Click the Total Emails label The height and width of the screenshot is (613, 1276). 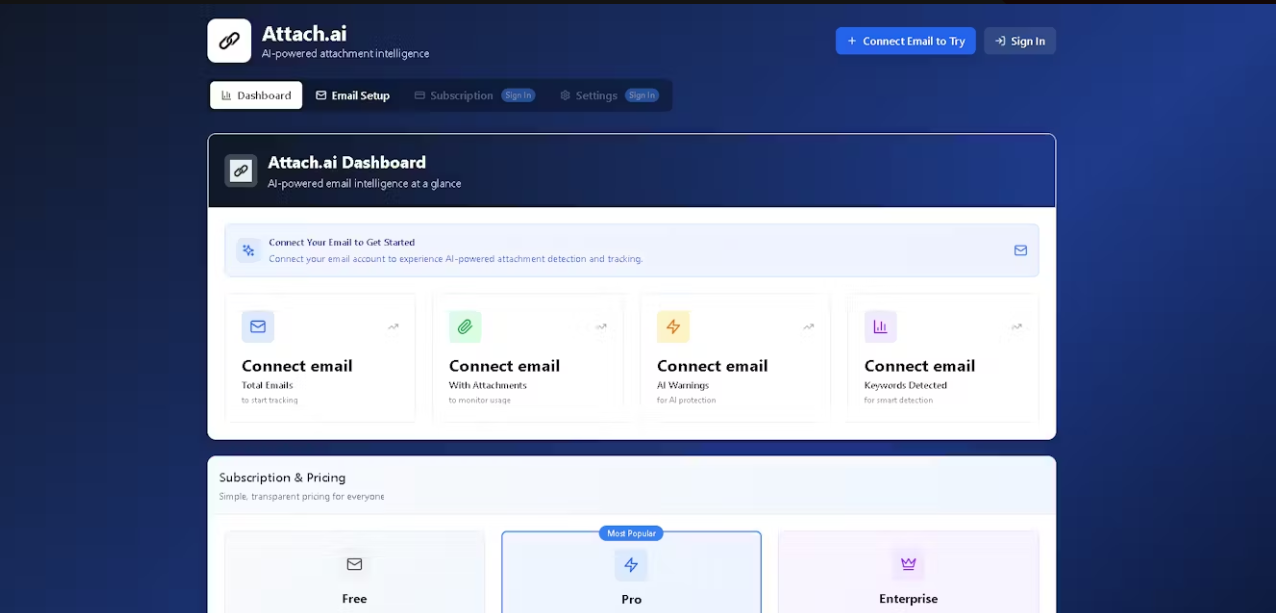[267, 385]
